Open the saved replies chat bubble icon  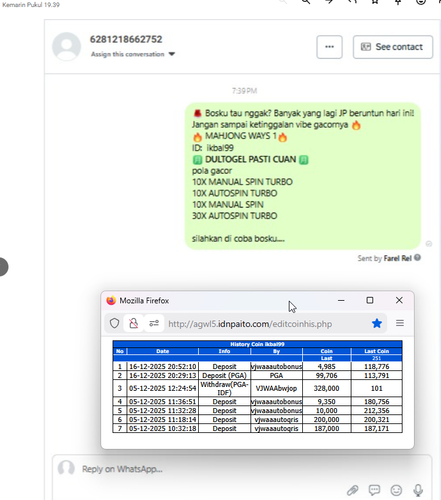point(374,490)
